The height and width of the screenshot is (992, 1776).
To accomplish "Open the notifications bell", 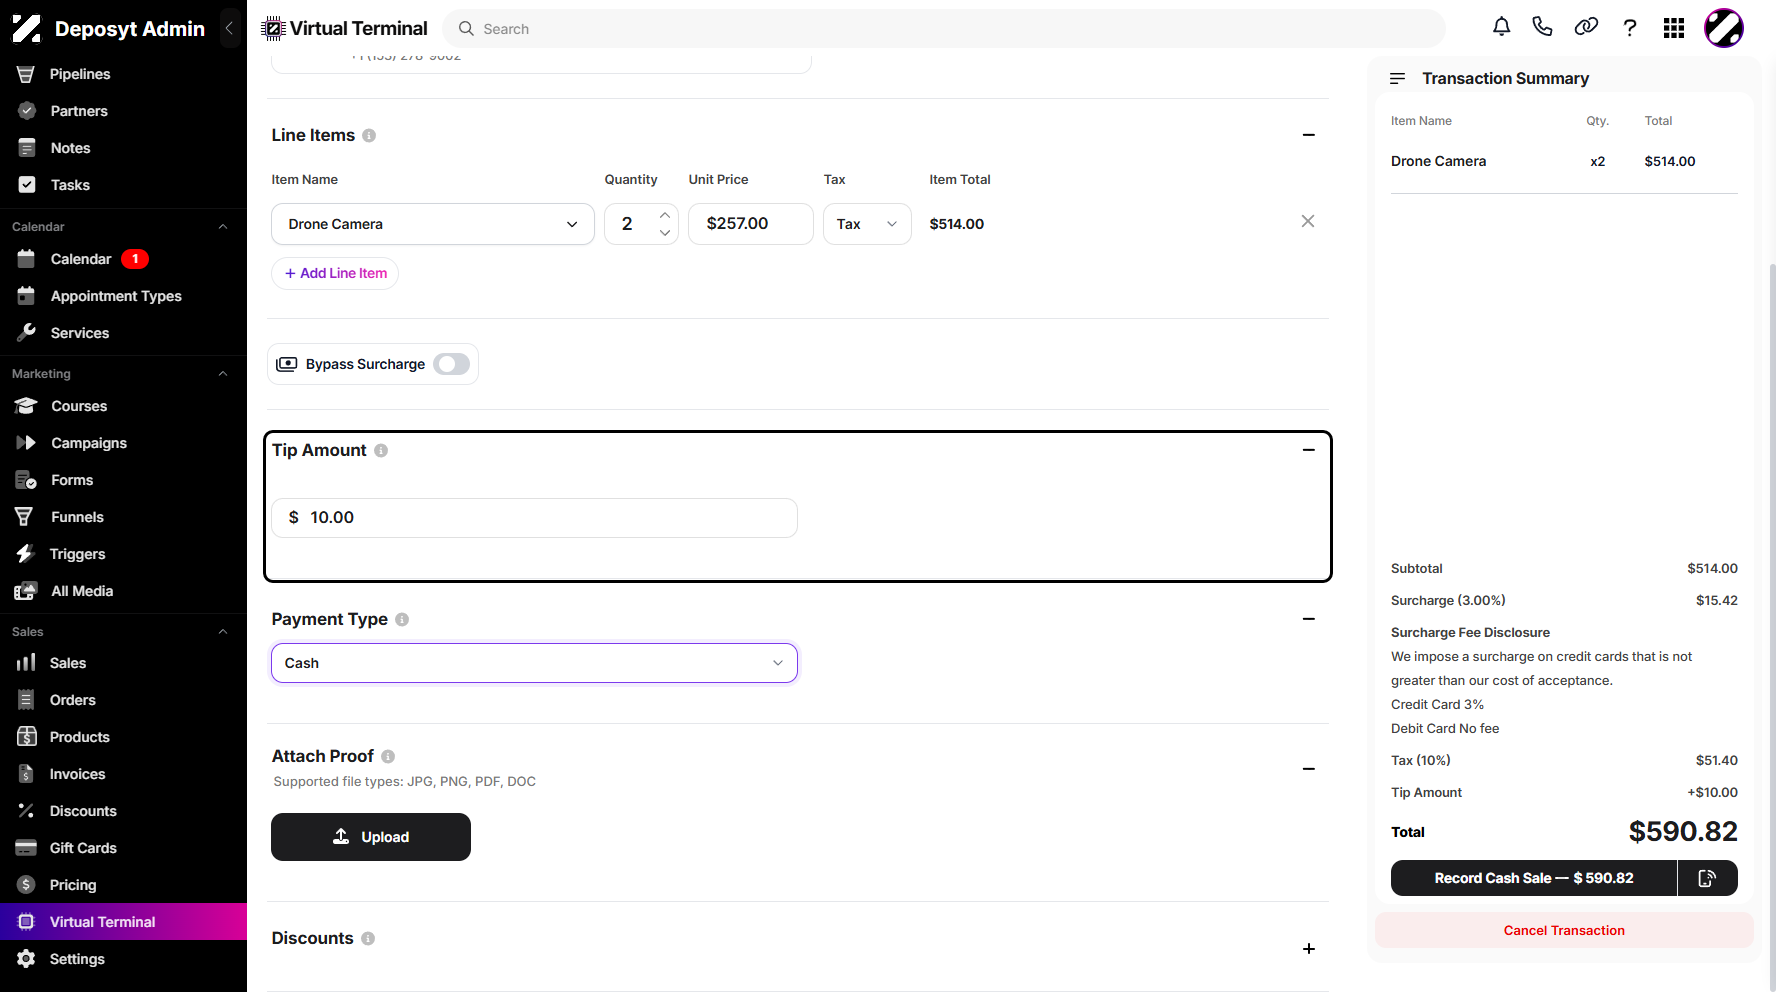I will click(x=1501, y=27).
